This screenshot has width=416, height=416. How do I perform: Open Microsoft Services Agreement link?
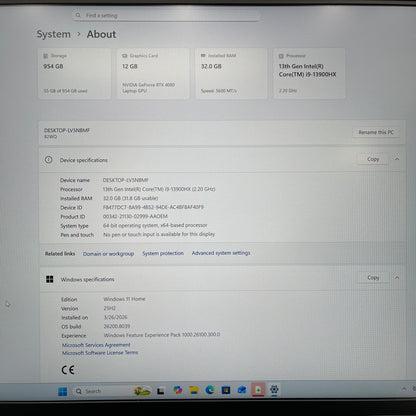pyautogui.click(x=96, y=345)
